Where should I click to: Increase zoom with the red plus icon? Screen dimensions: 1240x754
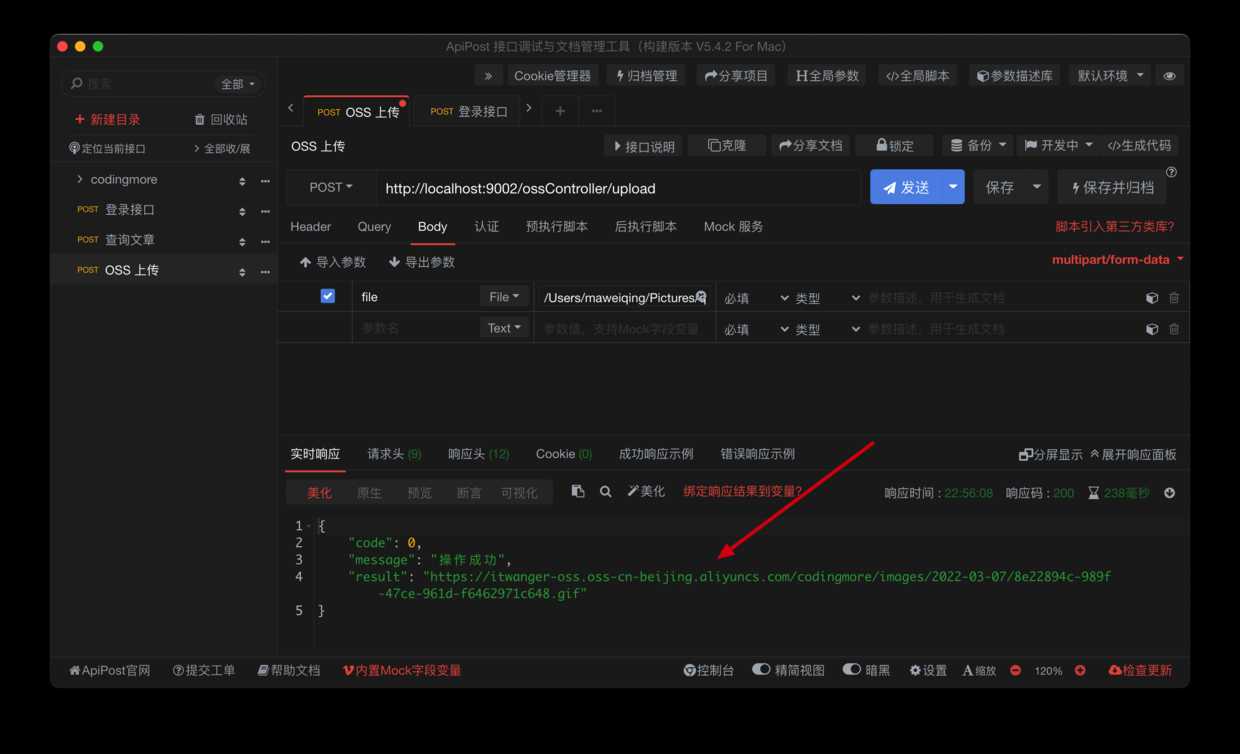(1080, 670)
